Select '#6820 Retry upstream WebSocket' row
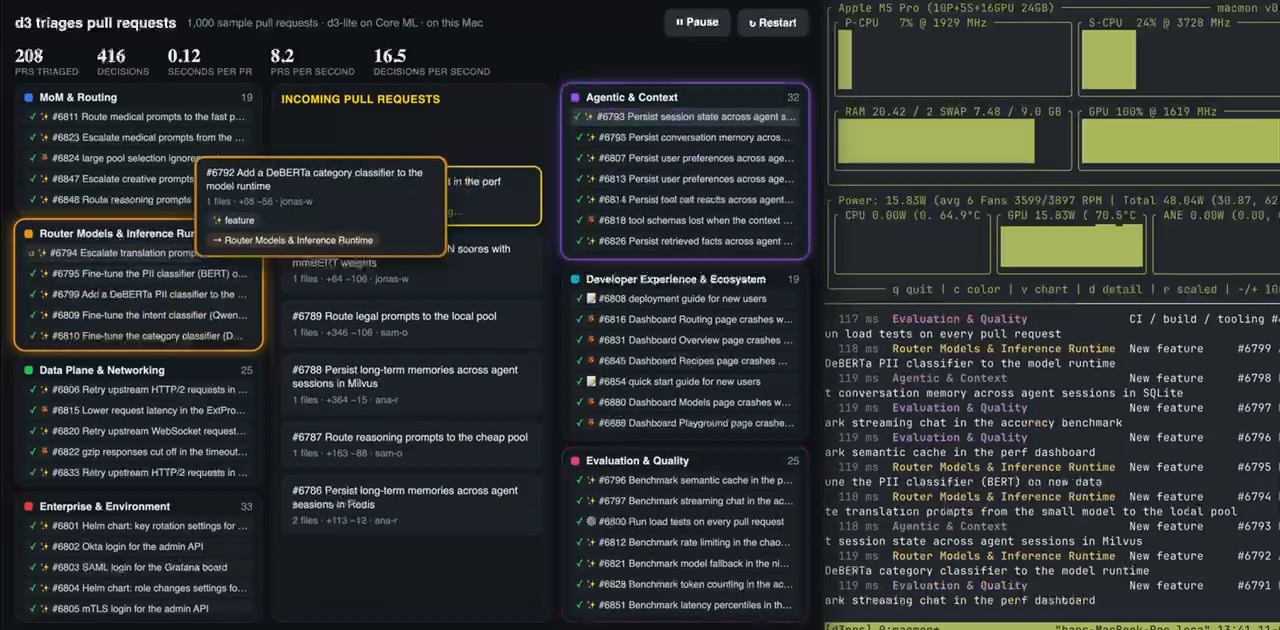Screen dimensions: 1280x630 click(138, 431)
